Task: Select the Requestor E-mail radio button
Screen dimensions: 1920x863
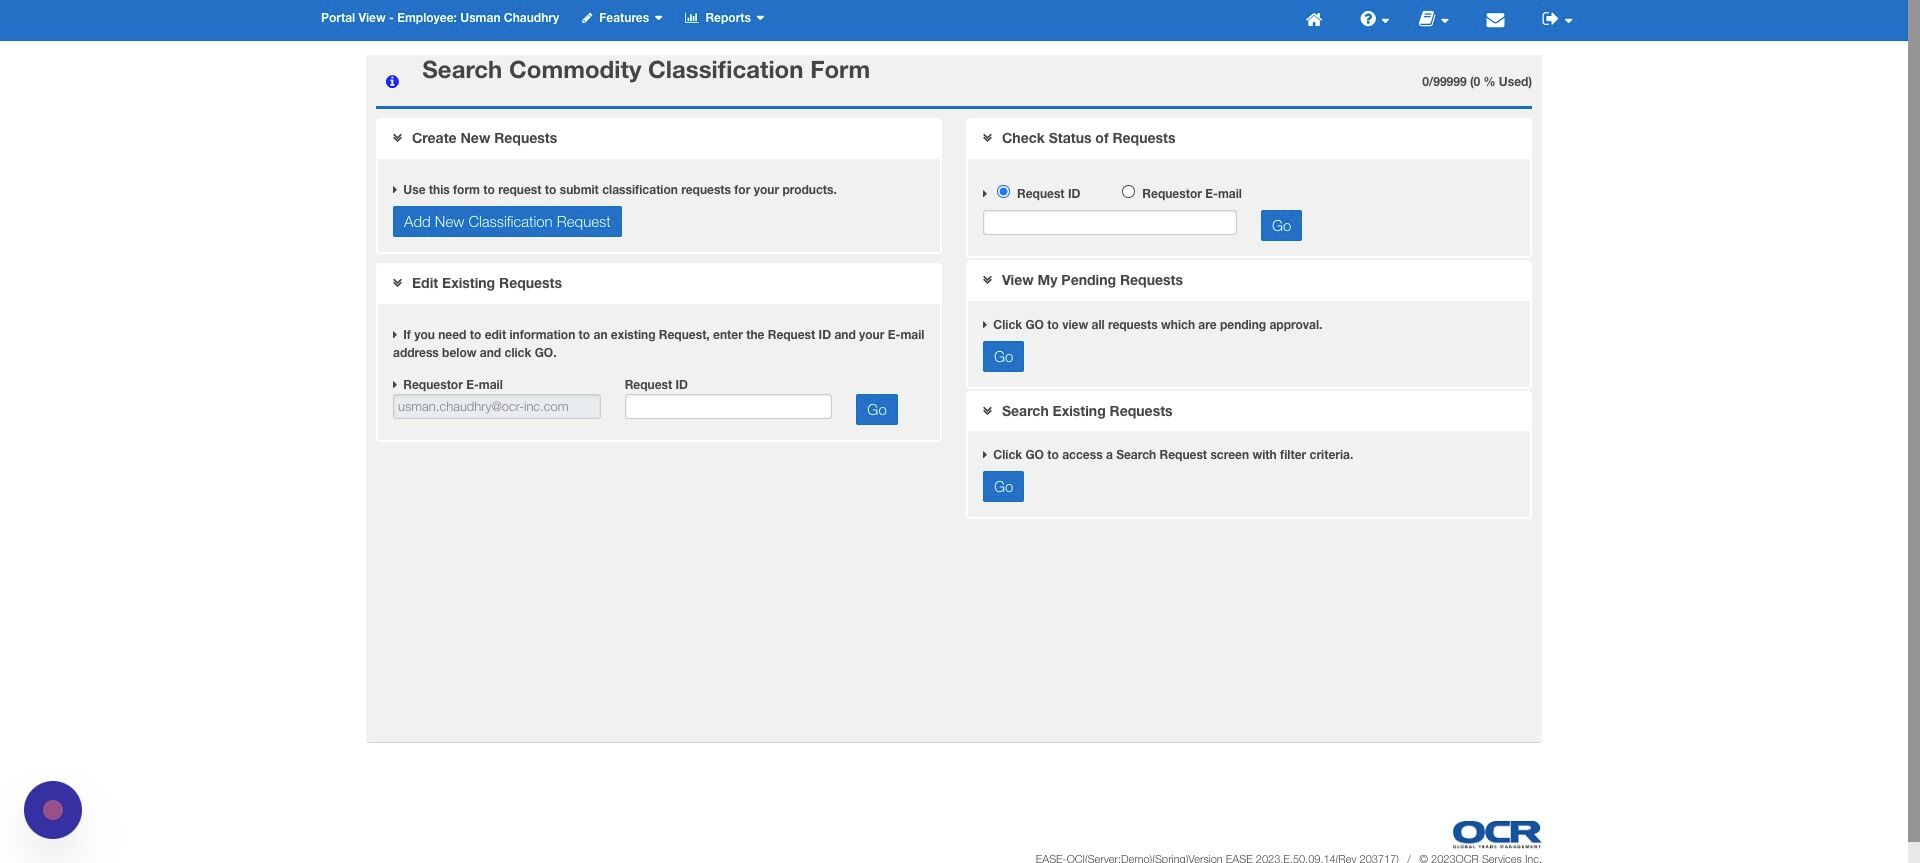Action: [x=1128, y=192]
